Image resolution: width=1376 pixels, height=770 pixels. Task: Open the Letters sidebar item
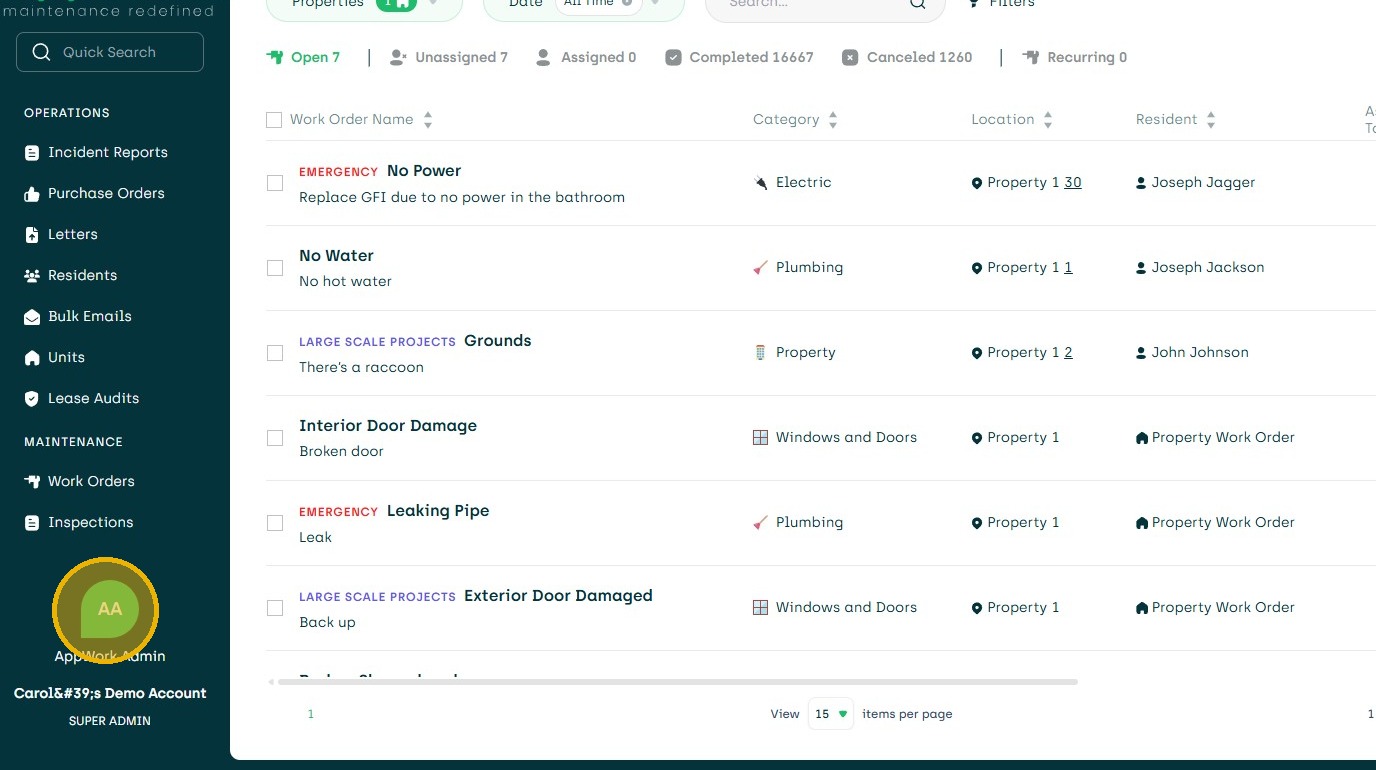pos(61,235)
